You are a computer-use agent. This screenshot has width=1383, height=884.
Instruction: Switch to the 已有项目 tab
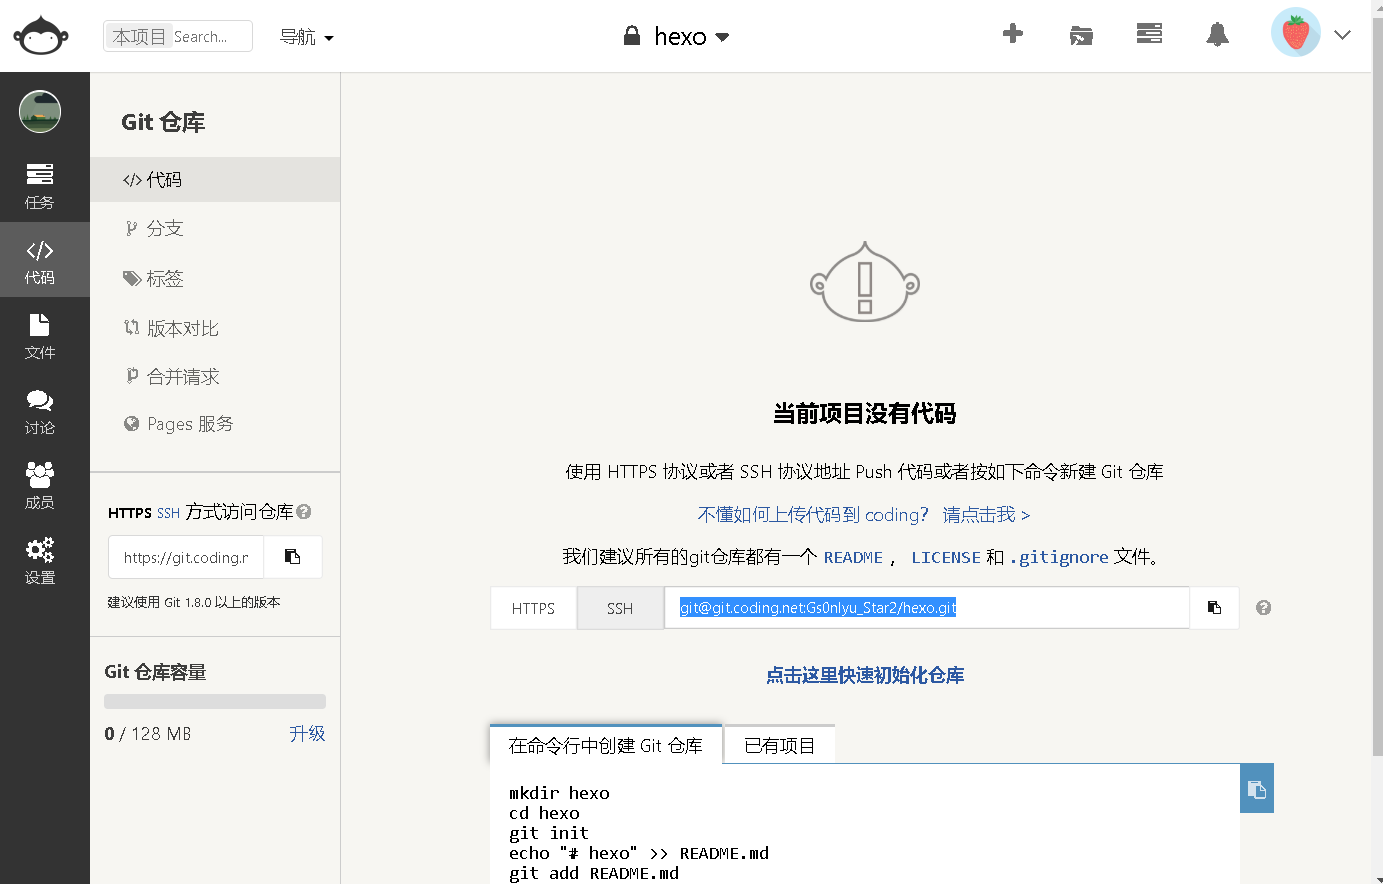(x=779, y=746)
